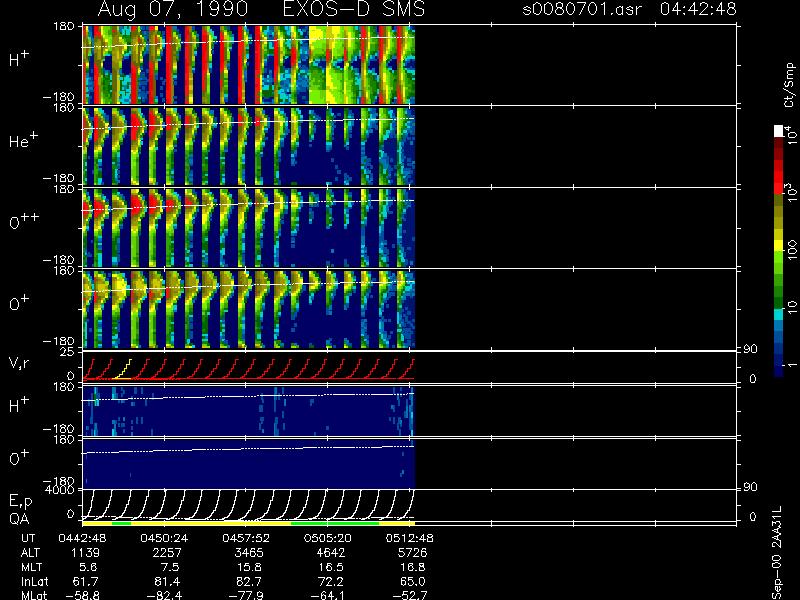Viewport: 800px width, 600px height.
Task: Click the white top cap of the color bar
Action: 779,131
